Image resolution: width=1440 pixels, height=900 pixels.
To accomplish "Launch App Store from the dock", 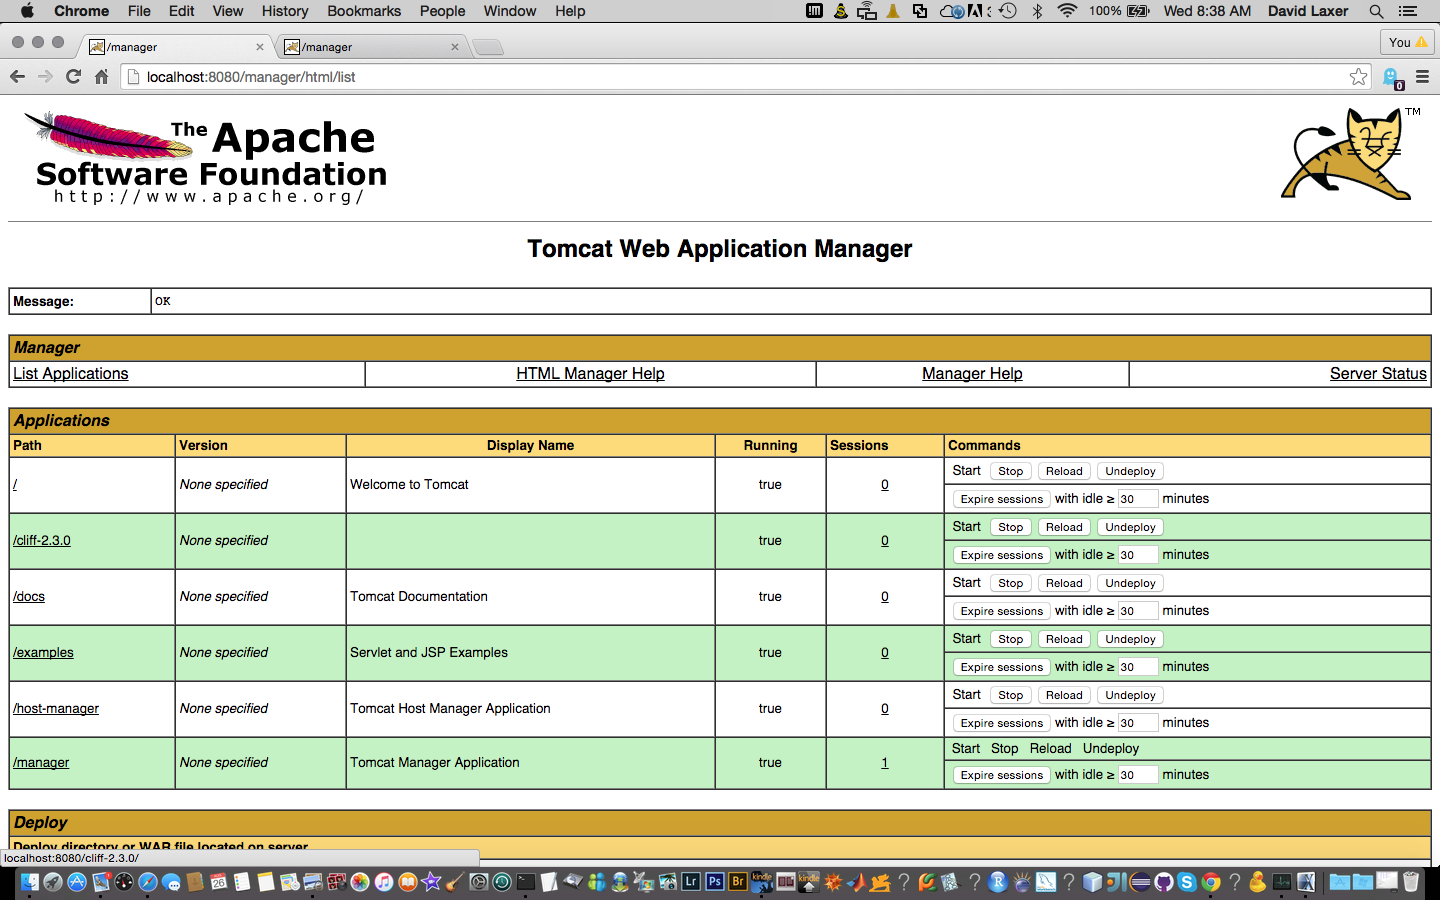I will [x=77, y=882].
